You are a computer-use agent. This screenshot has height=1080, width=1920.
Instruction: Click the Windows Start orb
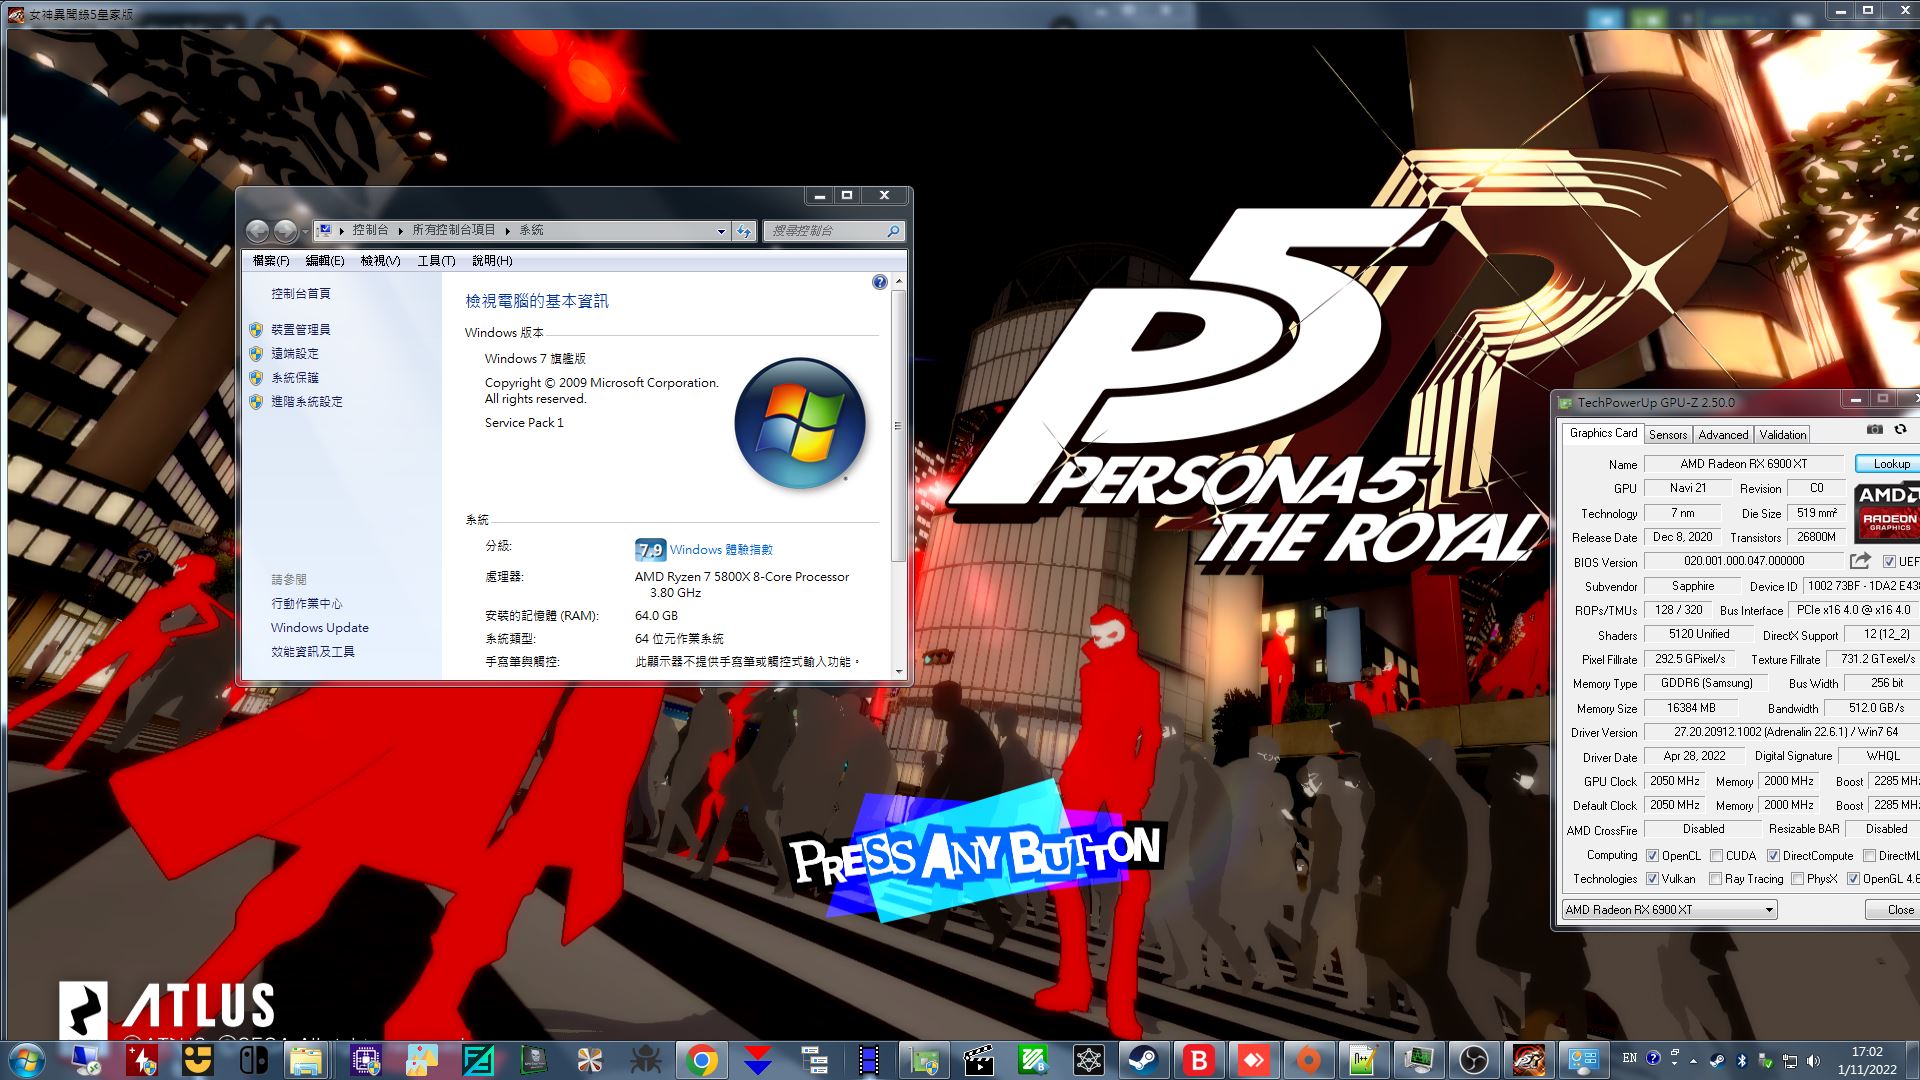[x=27, y=1060]
